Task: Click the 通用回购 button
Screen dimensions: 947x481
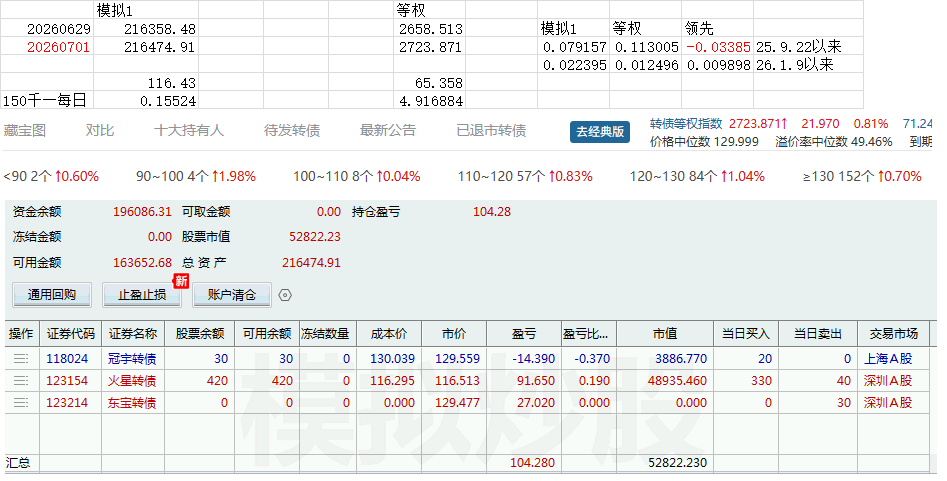Action: pos(52,295)
